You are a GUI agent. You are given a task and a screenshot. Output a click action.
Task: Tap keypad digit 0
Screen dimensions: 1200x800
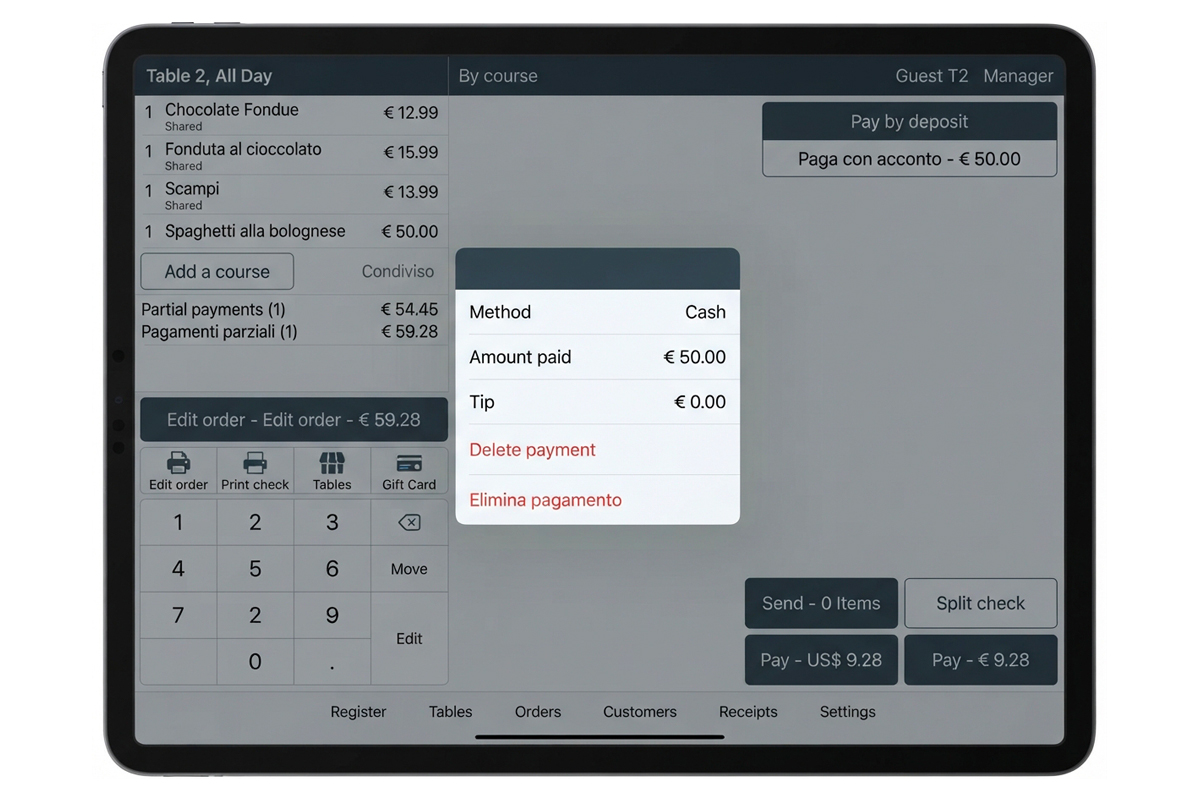coord(255,662)
